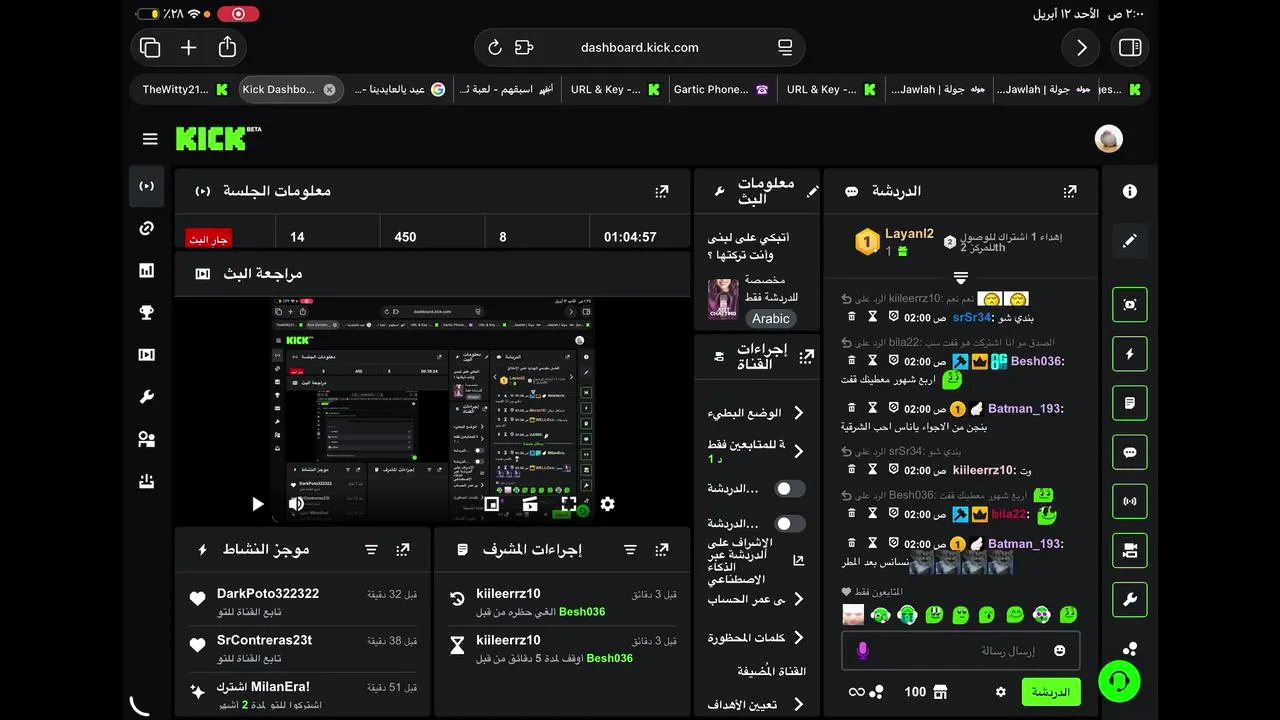Open a new browser tab with plus
Image resolution: width=1280 pixels, height=720 pixels.
pyautogui.click(x=188, y=47)
